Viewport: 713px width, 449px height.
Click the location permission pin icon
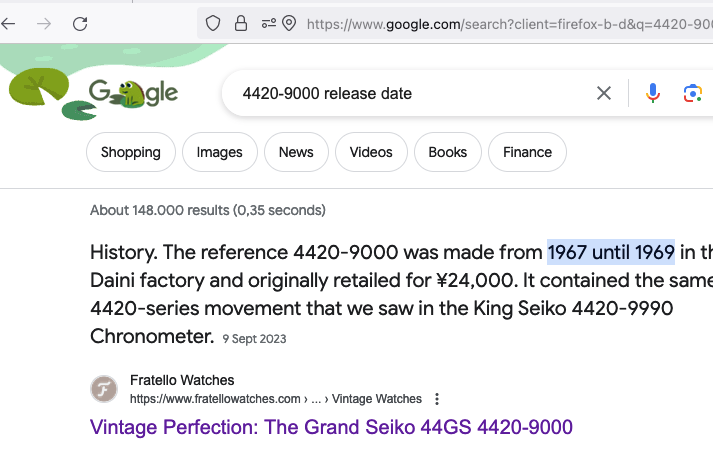[289, 23]
